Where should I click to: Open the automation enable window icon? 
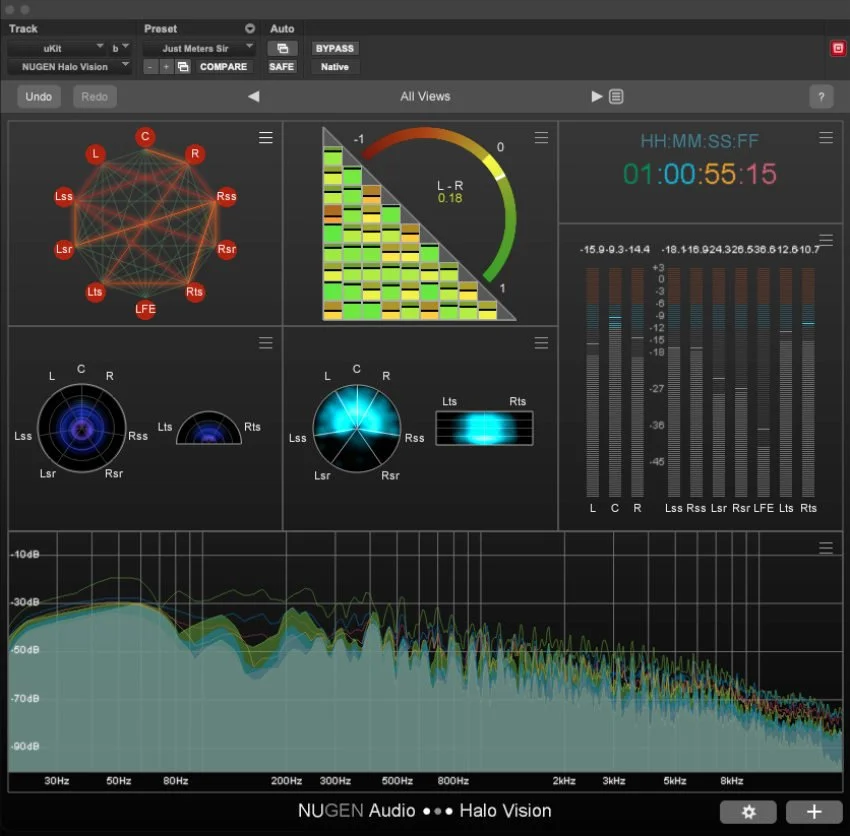(282, 48)
